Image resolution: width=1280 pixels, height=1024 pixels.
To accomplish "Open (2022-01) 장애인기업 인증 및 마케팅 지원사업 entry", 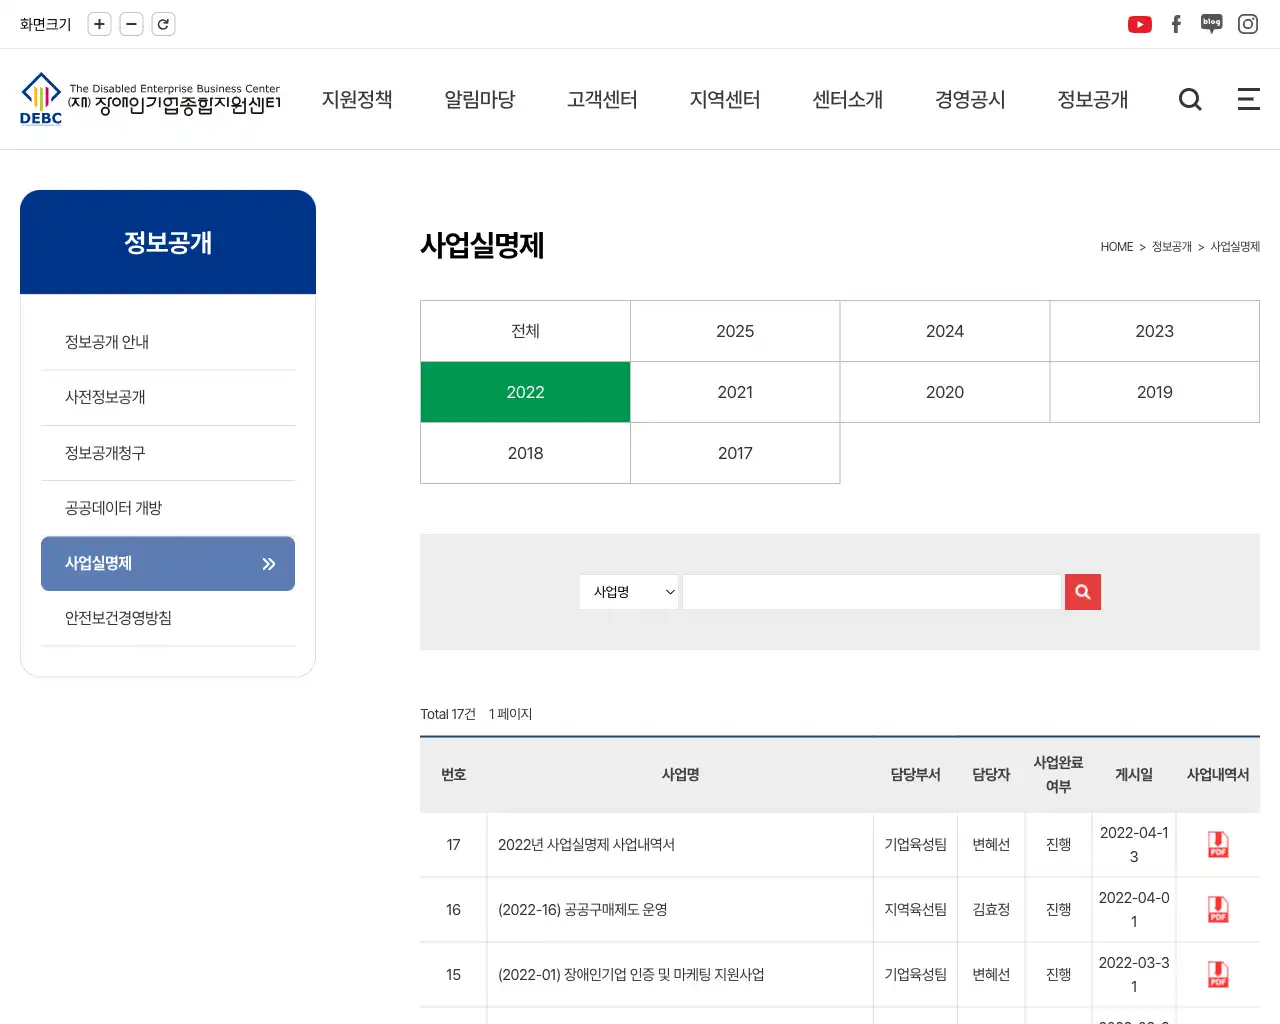I will pos(631,975).
